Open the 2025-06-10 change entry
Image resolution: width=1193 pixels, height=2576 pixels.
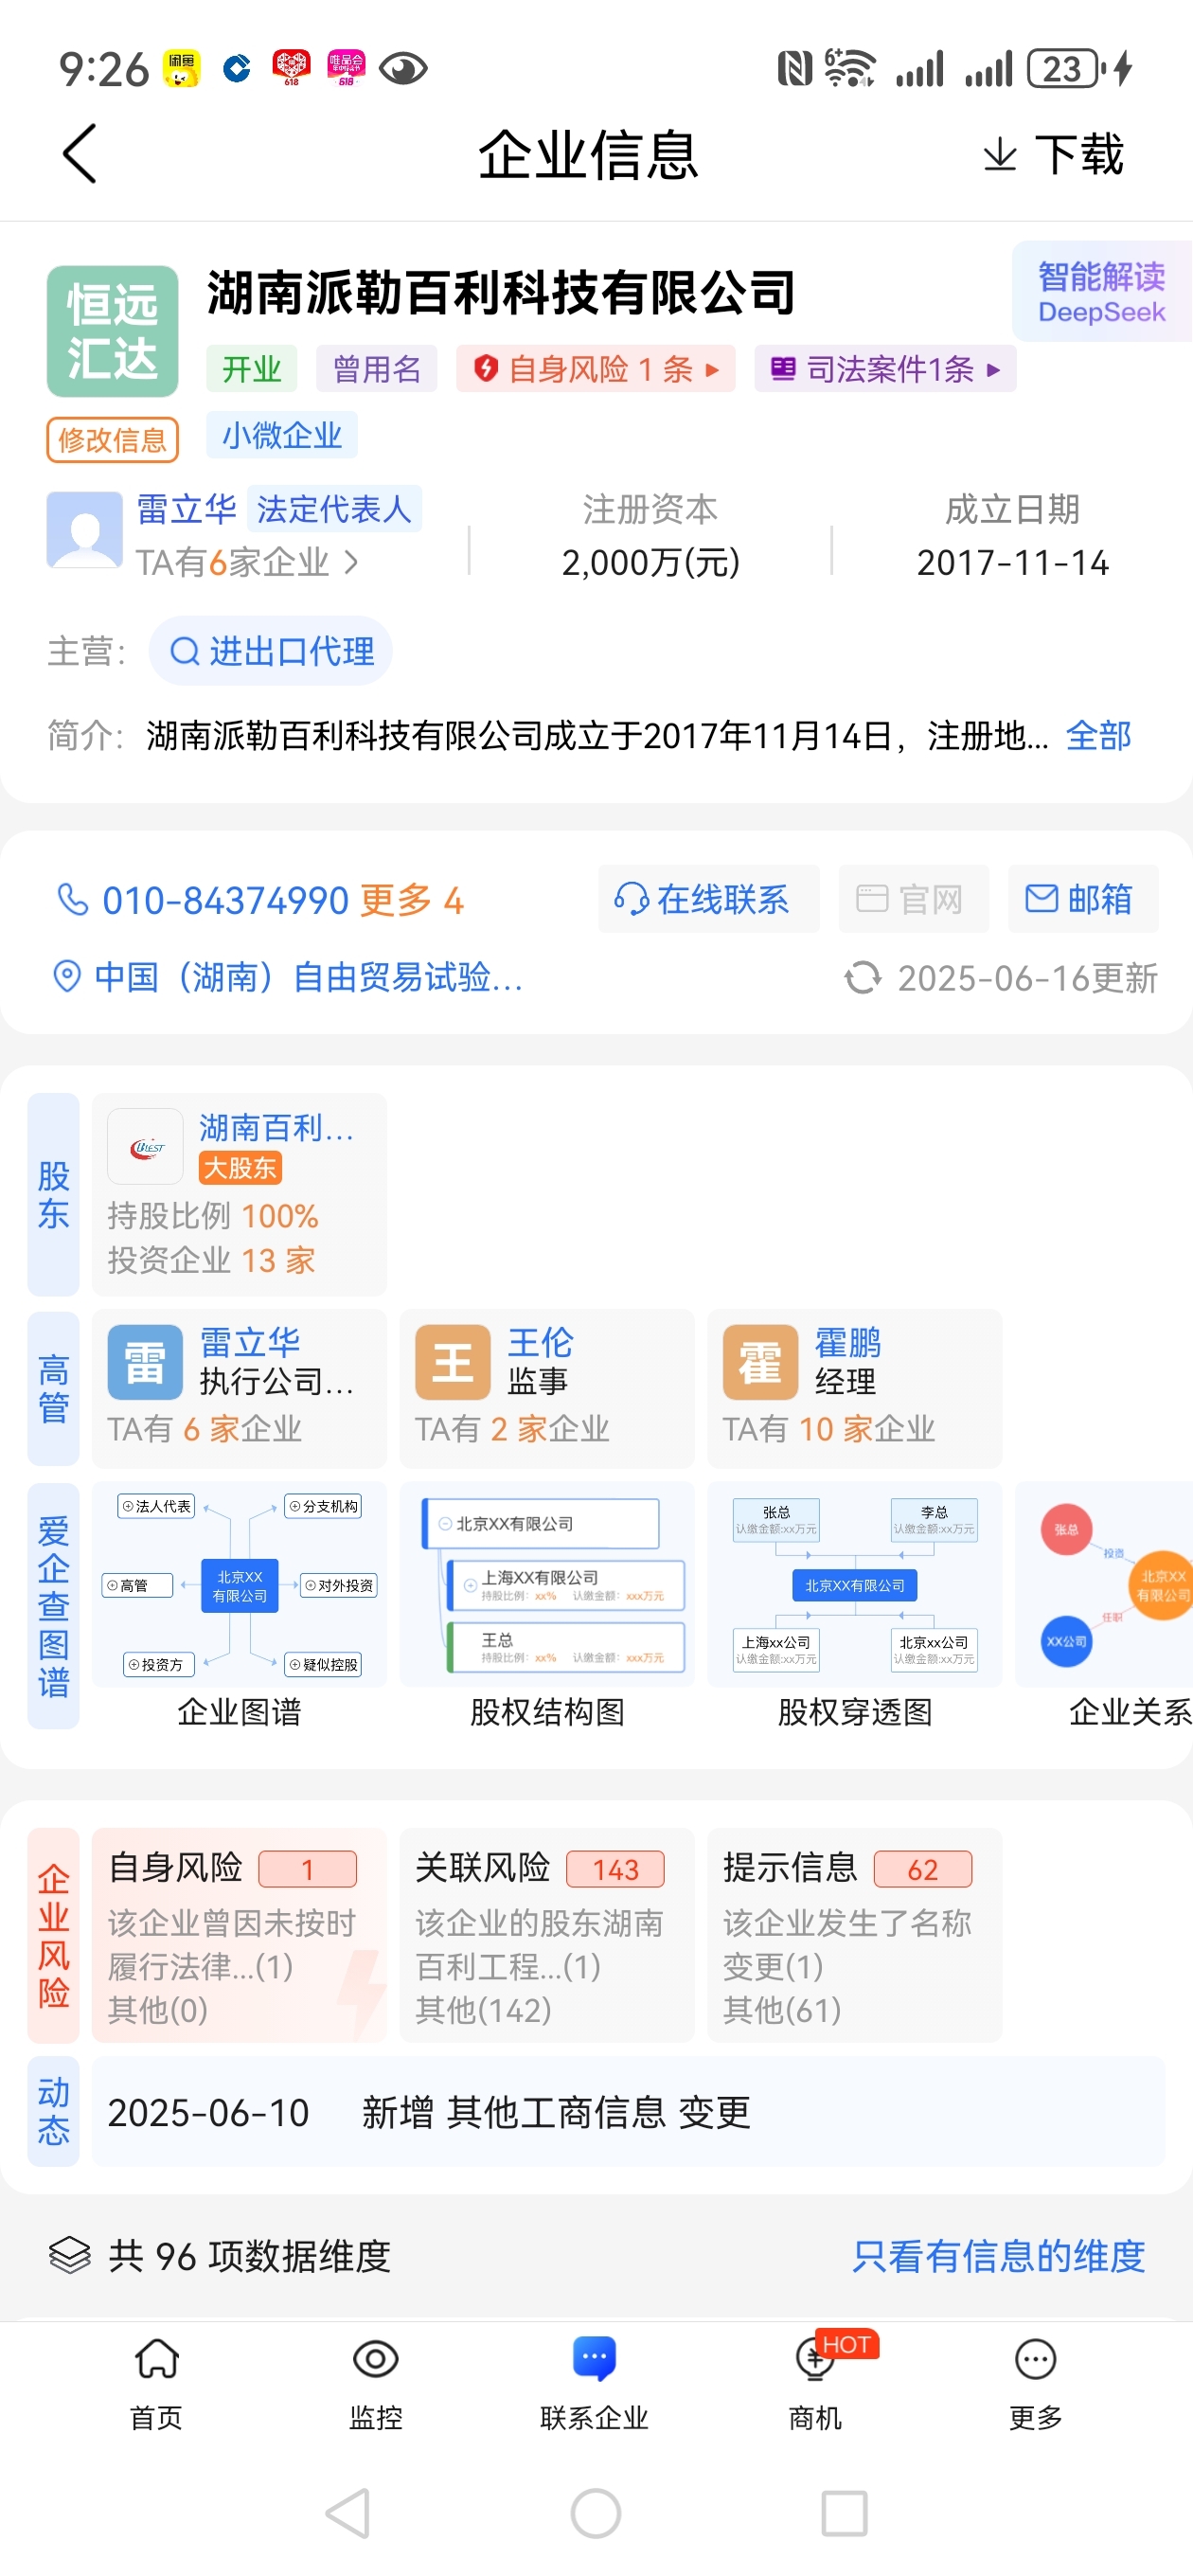pyautogui.click(x=628, y=2111)
